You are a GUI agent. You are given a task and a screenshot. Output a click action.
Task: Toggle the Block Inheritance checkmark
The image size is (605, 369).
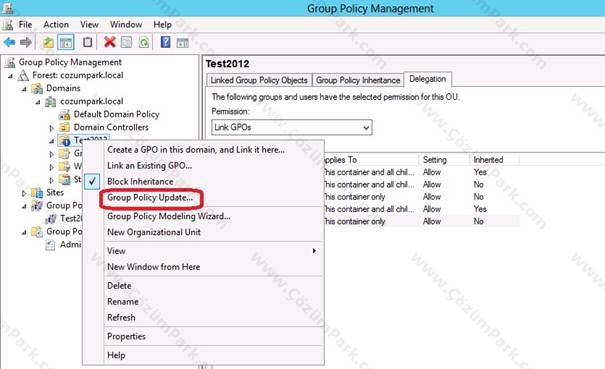click(x=92, y=181)
